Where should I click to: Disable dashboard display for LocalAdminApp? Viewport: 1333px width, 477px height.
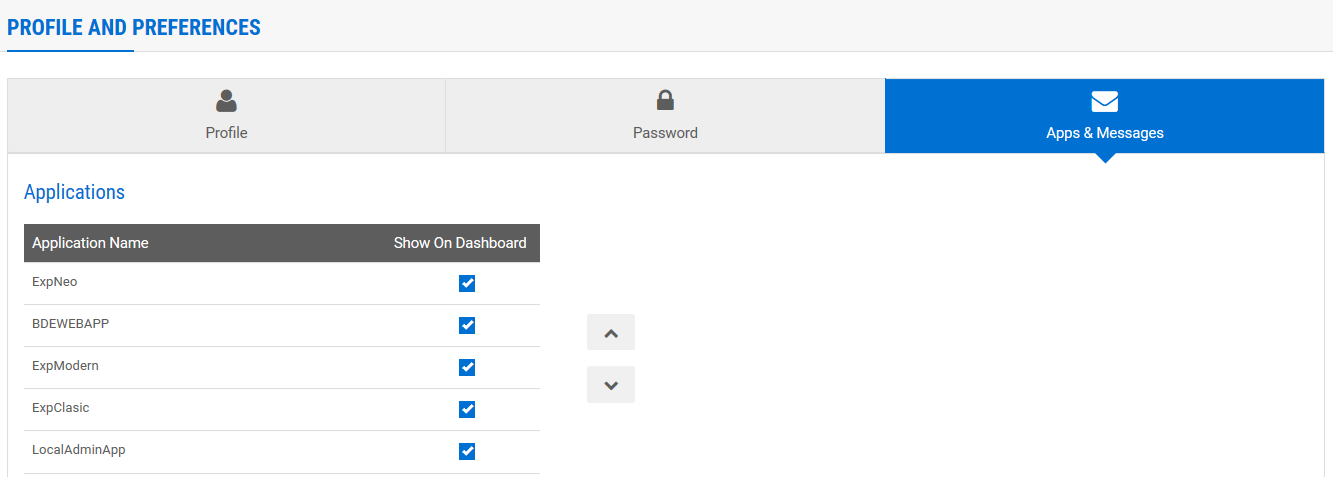[x=467, y=451]
